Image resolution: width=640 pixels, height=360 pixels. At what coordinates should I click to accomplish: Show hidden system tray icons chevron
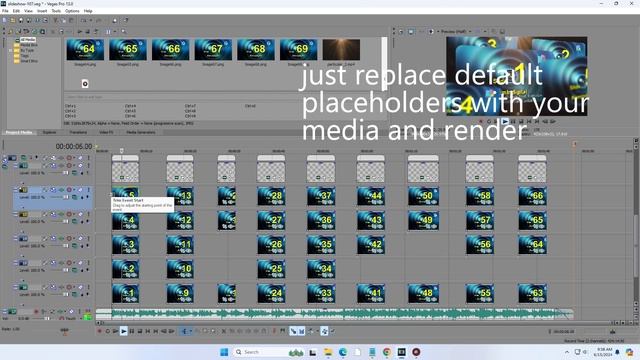[567, 352]
